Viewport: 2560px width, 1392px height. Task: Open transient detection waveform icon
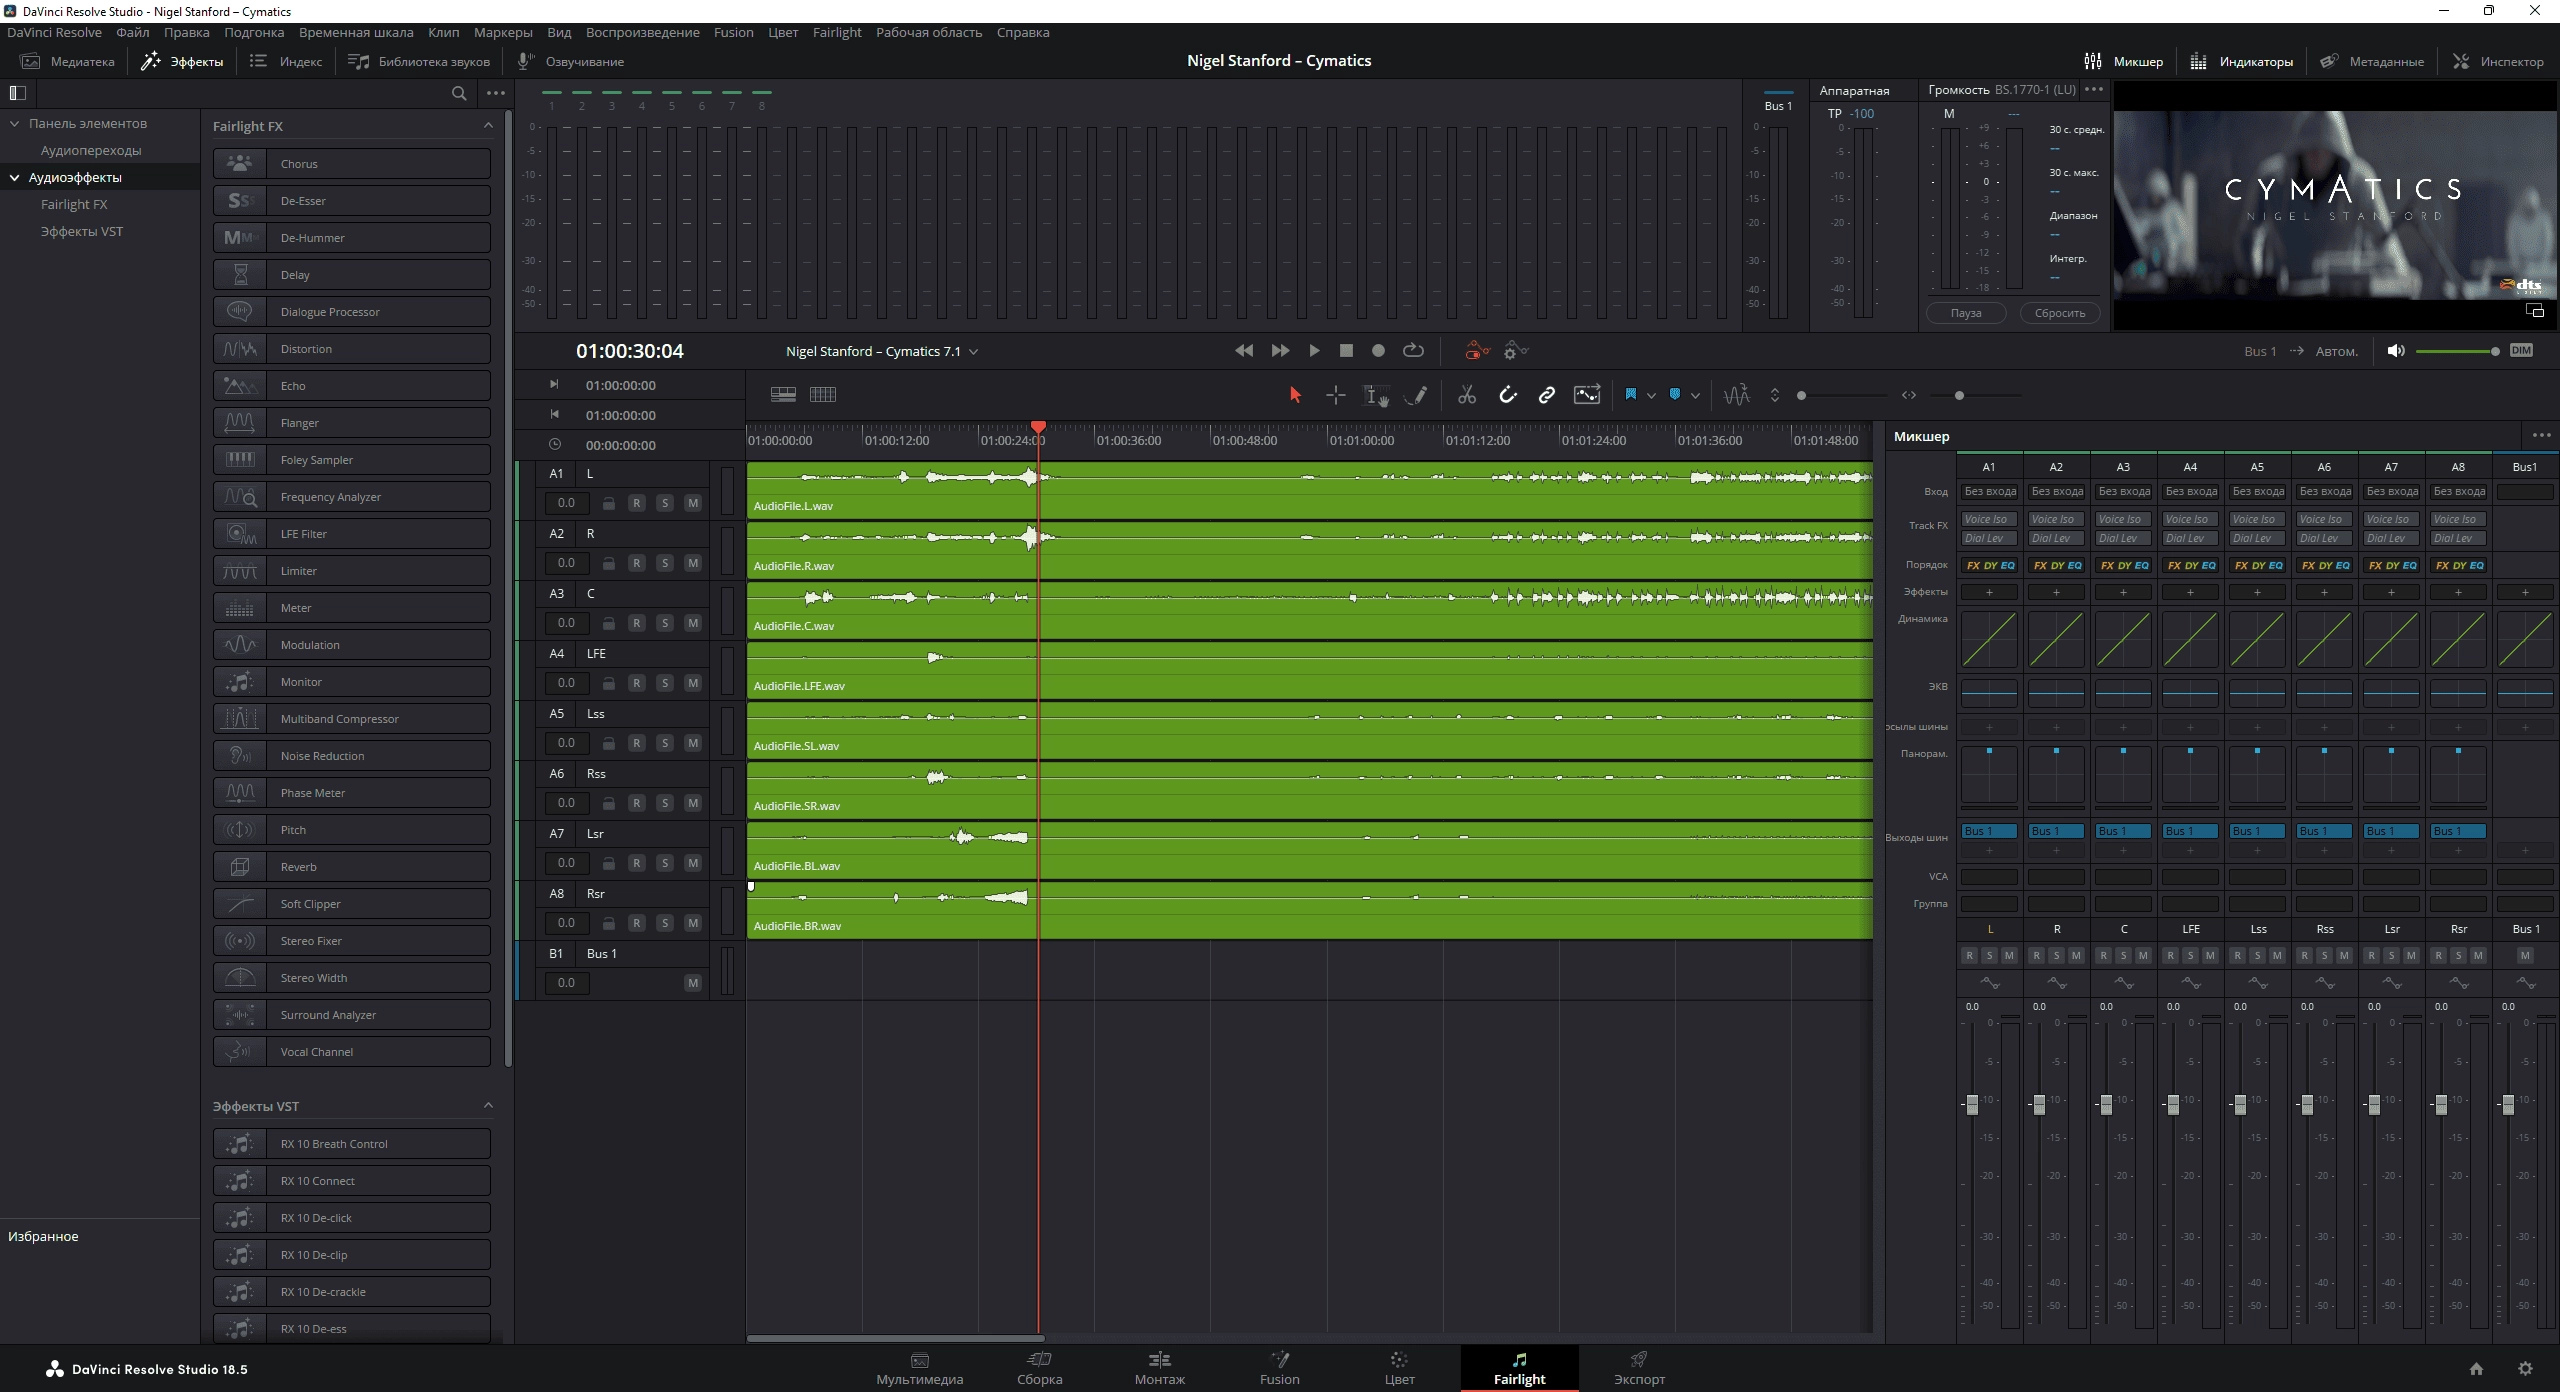tap(1737, 395)
